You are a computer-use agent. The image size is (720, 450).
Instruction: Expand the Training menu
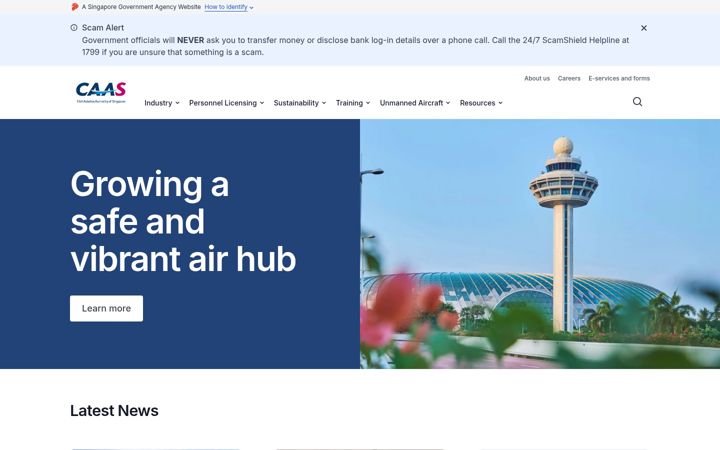[x=353, y=103]
